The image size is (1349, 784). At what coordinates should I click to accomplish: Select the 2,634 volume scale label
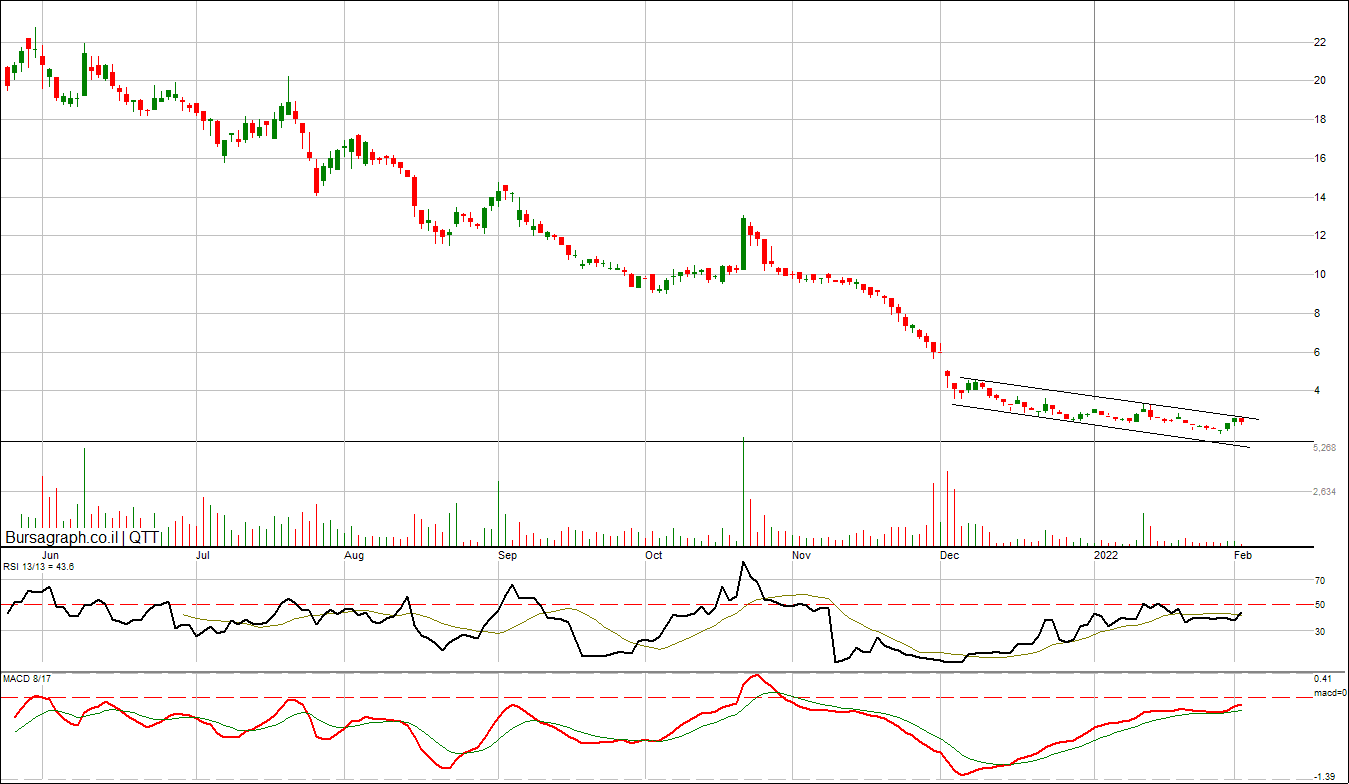click(1324, 492)
